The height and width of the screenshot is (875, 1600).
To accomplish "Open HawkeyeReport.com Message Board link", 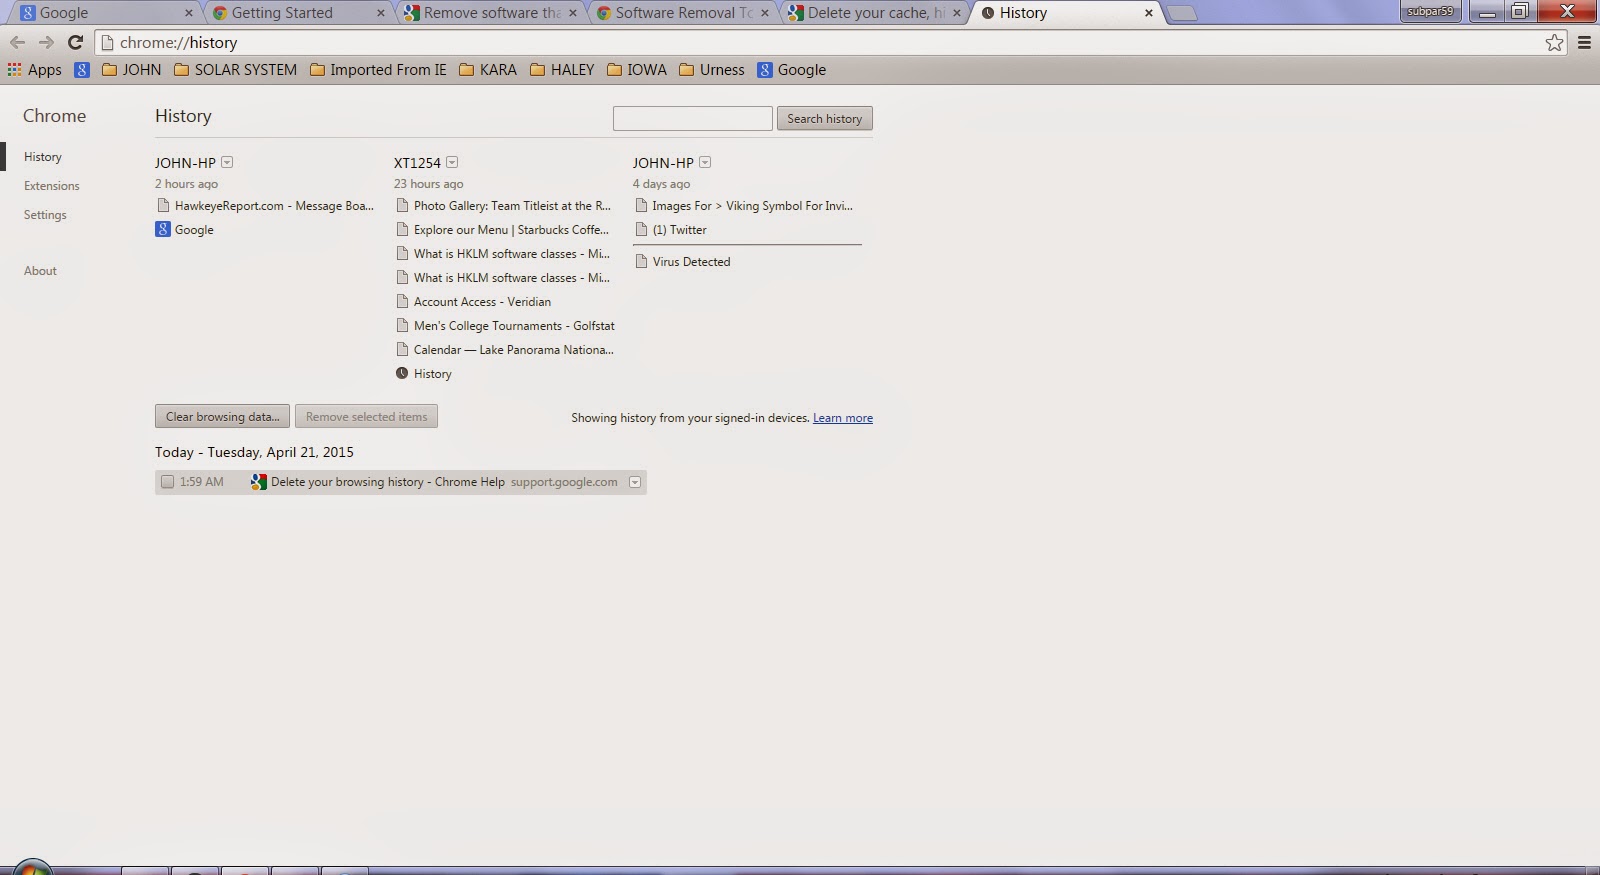I will (x=274, y=206).
